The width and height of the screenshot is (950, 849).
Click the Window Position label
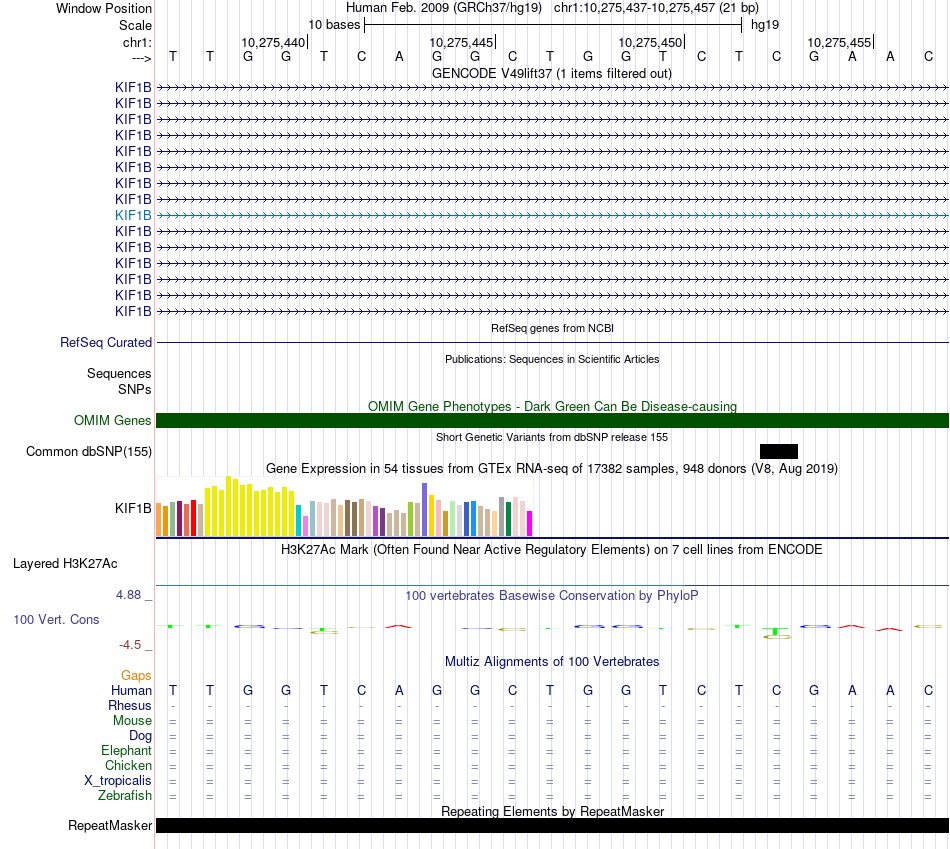[104, 8]
